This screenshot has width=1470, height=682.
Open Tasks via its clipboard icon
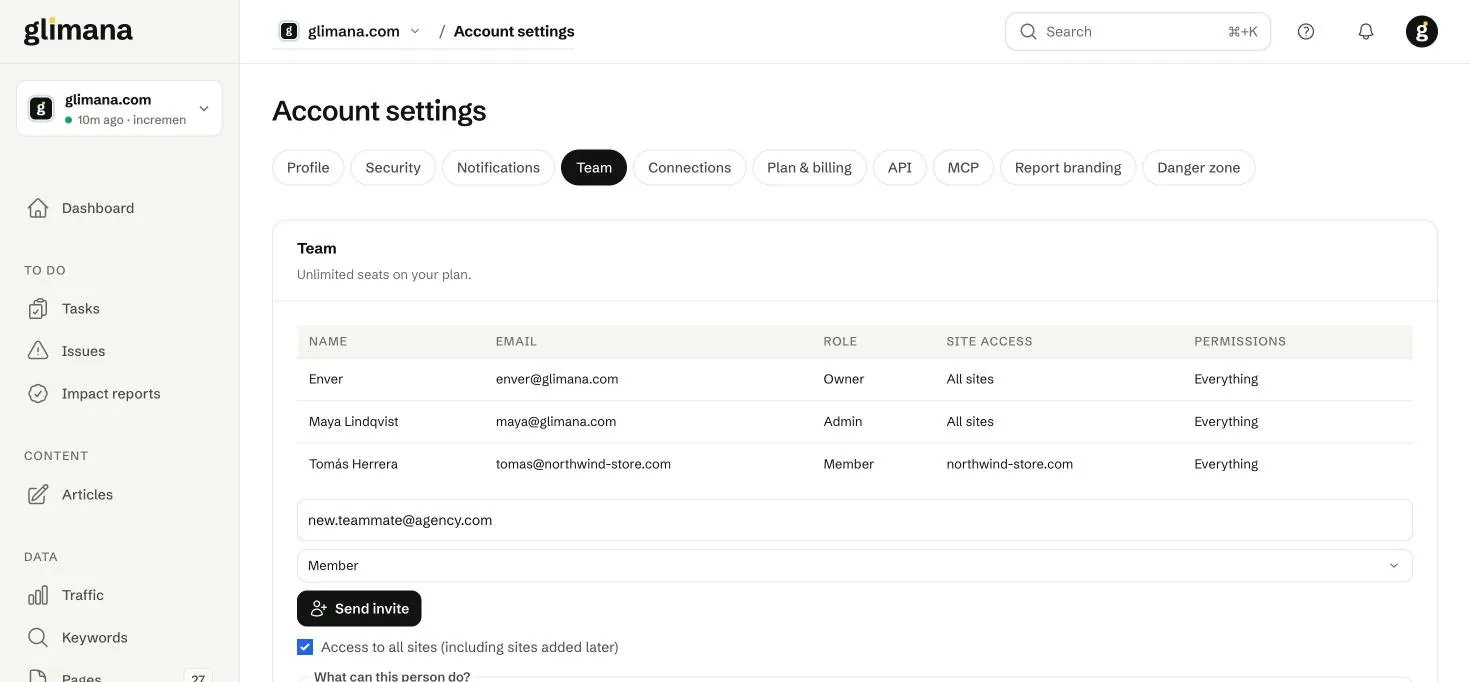pyautogui.click(x=38, y=309)
